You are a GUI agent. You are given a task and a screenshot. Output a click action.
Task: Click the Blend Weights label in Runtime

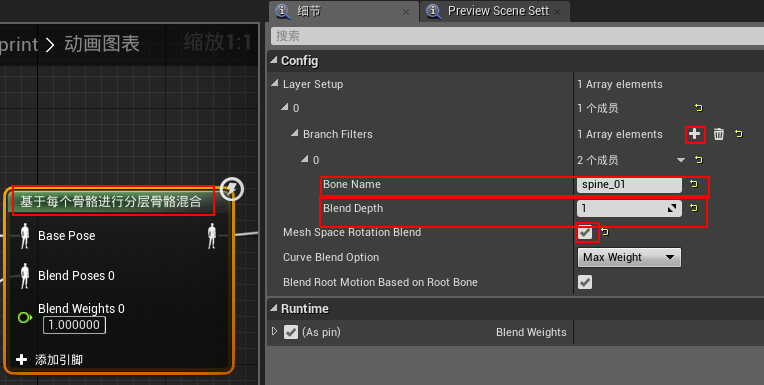tap(531, 332)
